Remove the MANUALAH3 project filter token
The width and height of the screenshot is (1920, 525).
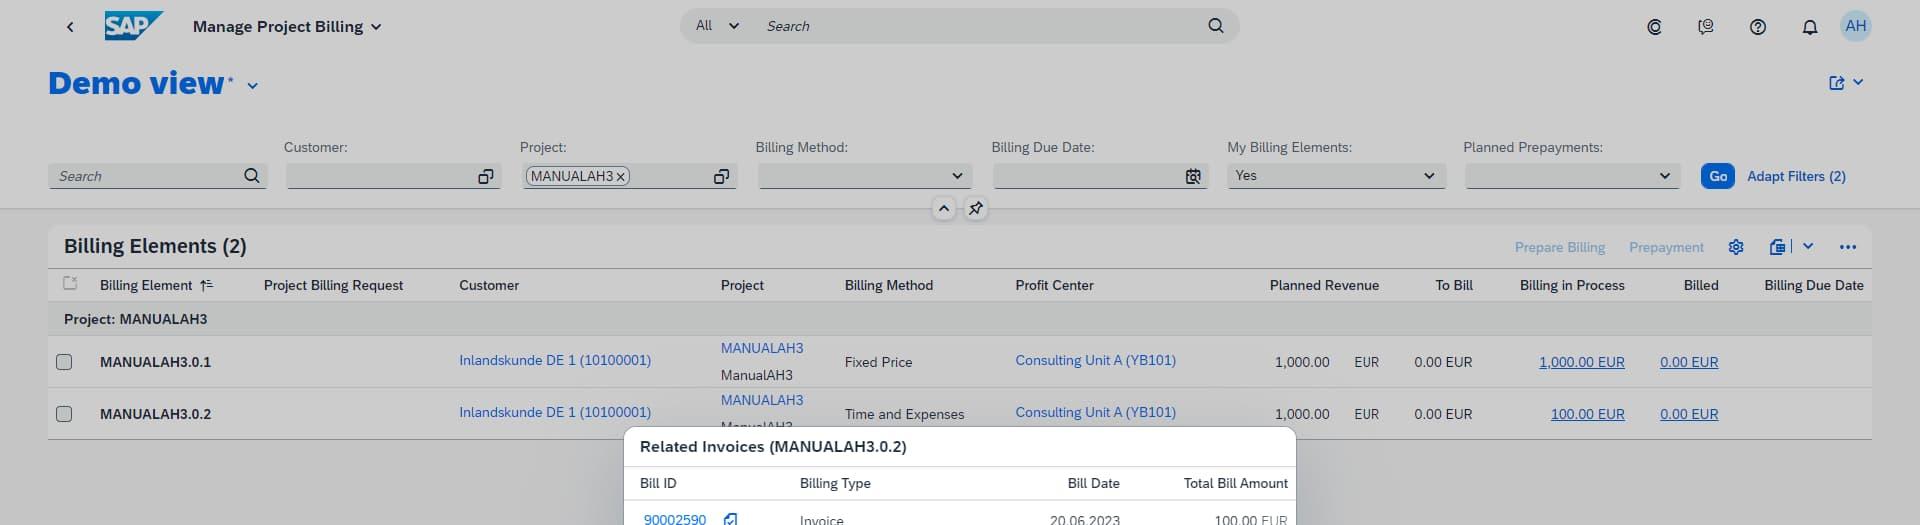[621, 177]
